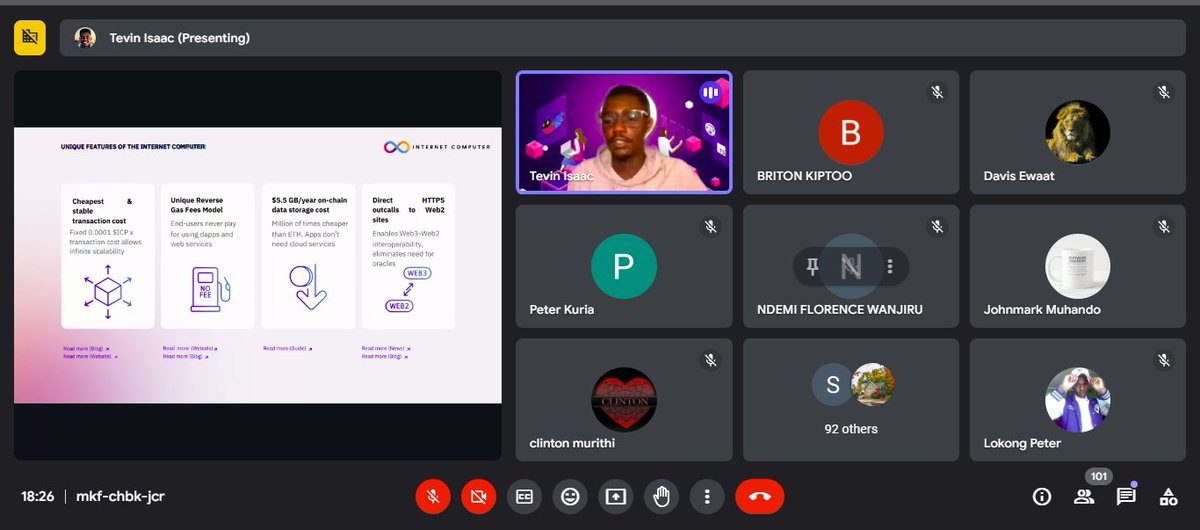Turn on the camera

pos(479,496)
